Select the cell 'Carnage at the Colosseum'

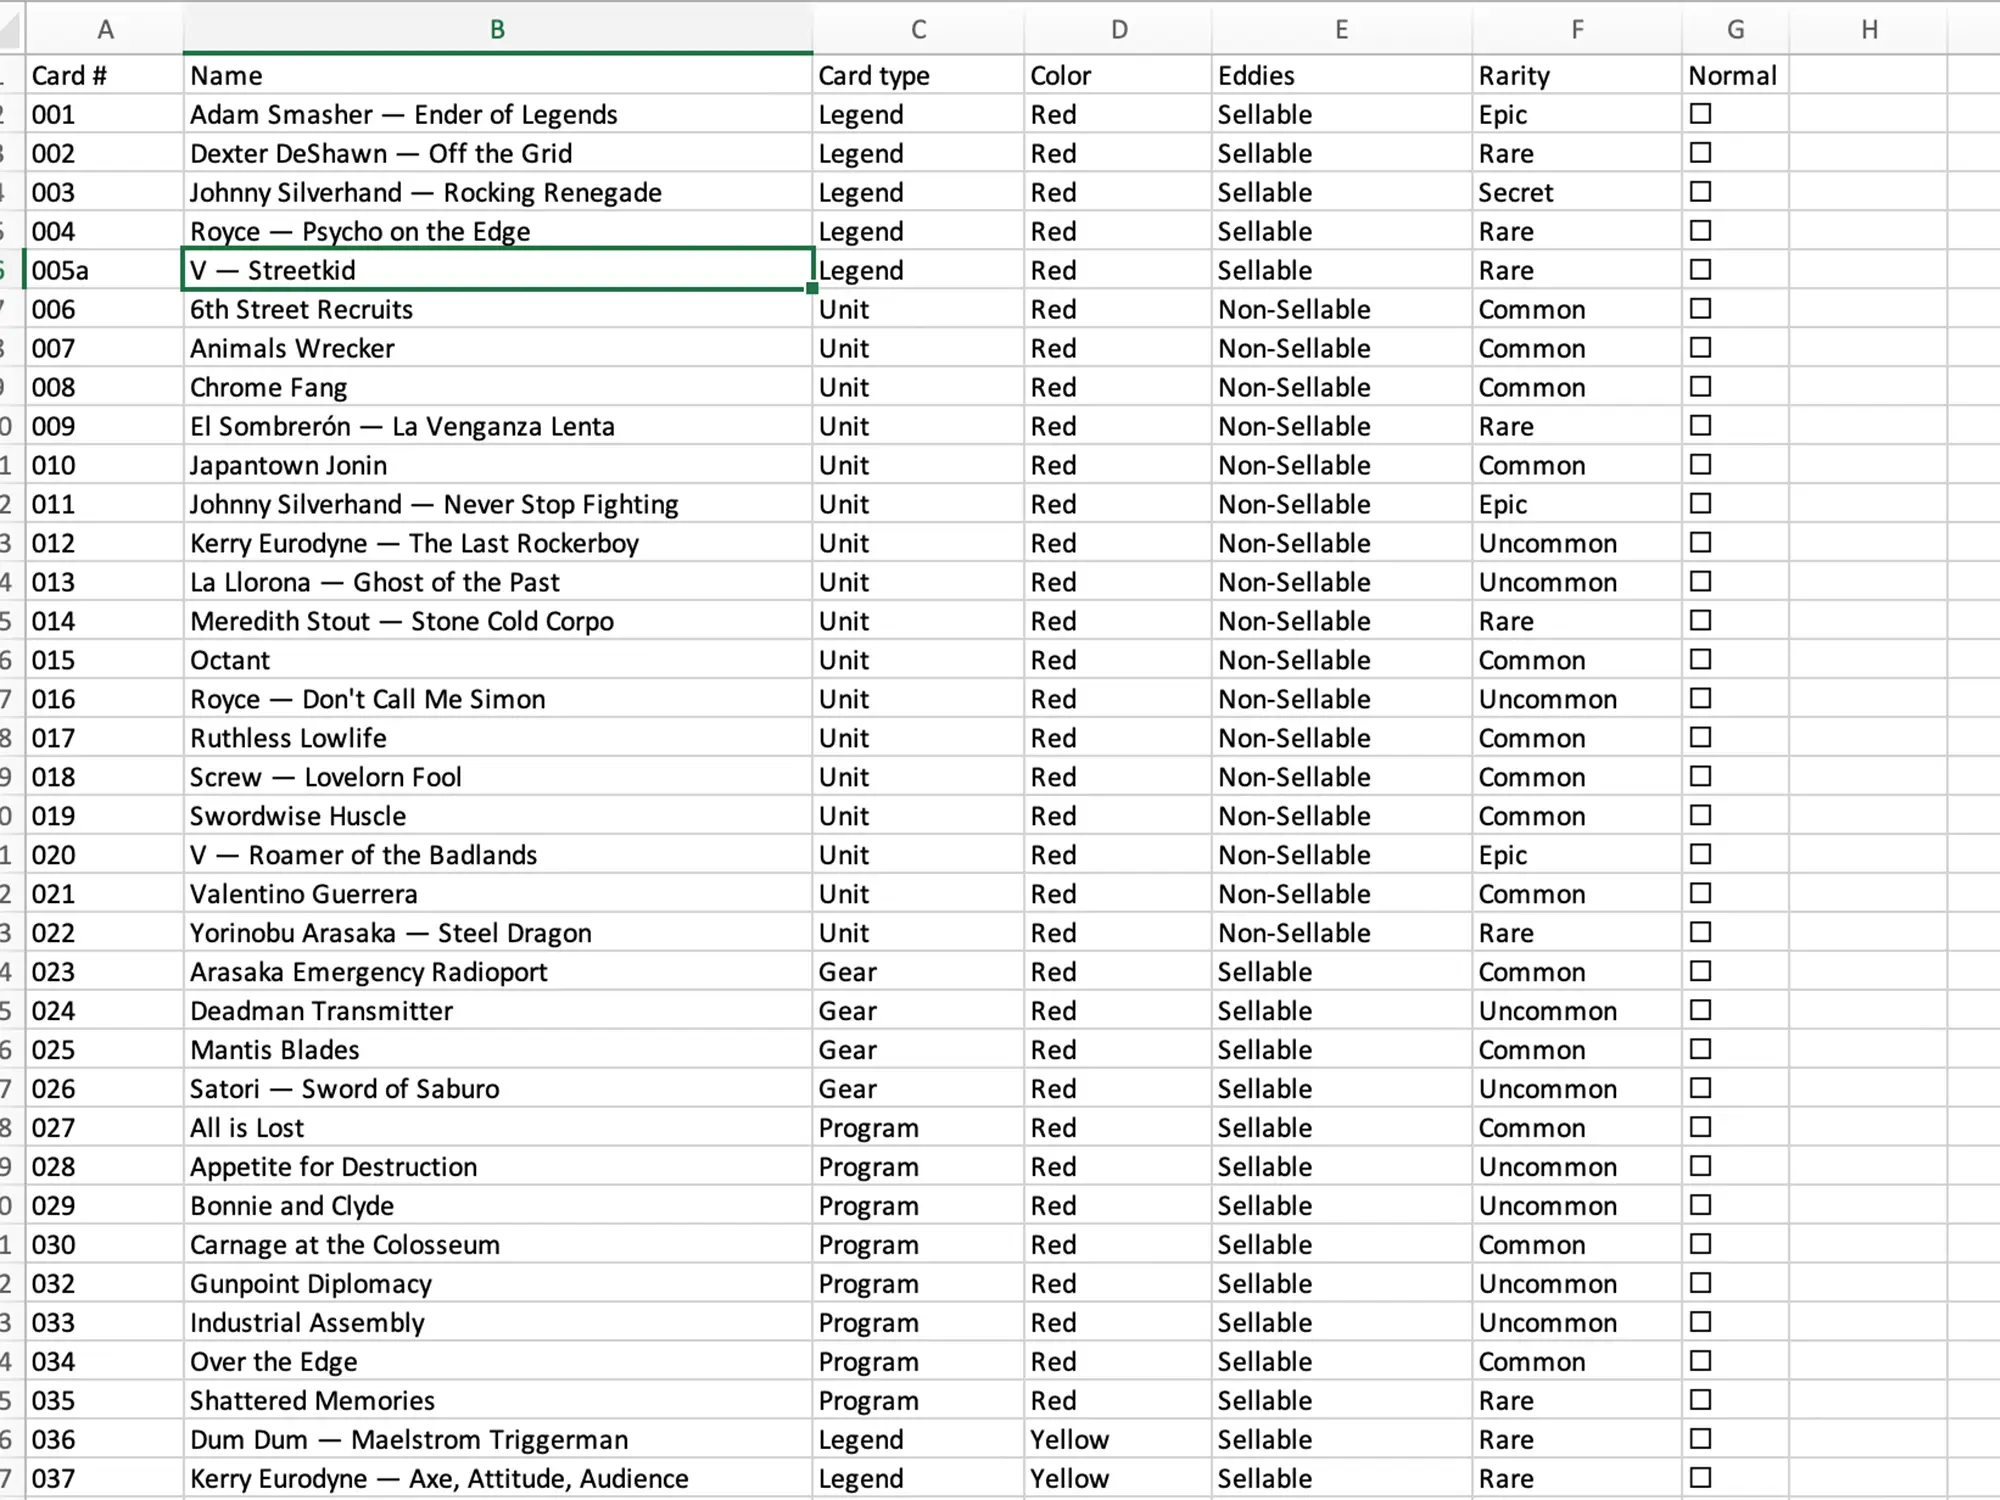(498, 1245)
